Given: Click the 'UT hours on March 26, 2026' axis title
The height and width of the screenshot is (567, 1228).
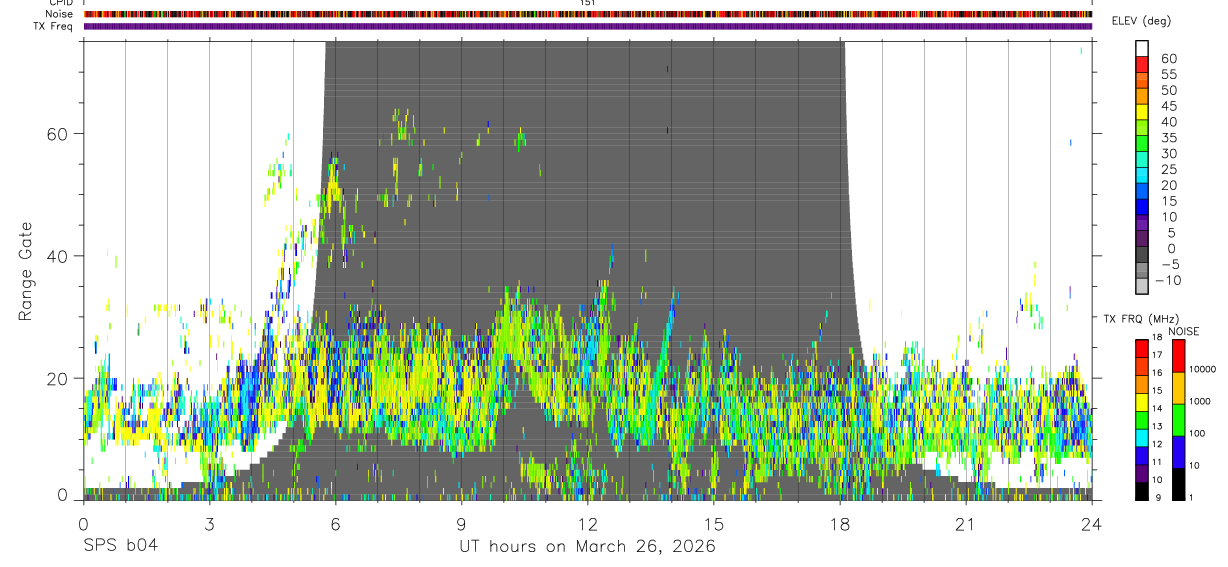Looking at the screenshot, I should [587, 546].
